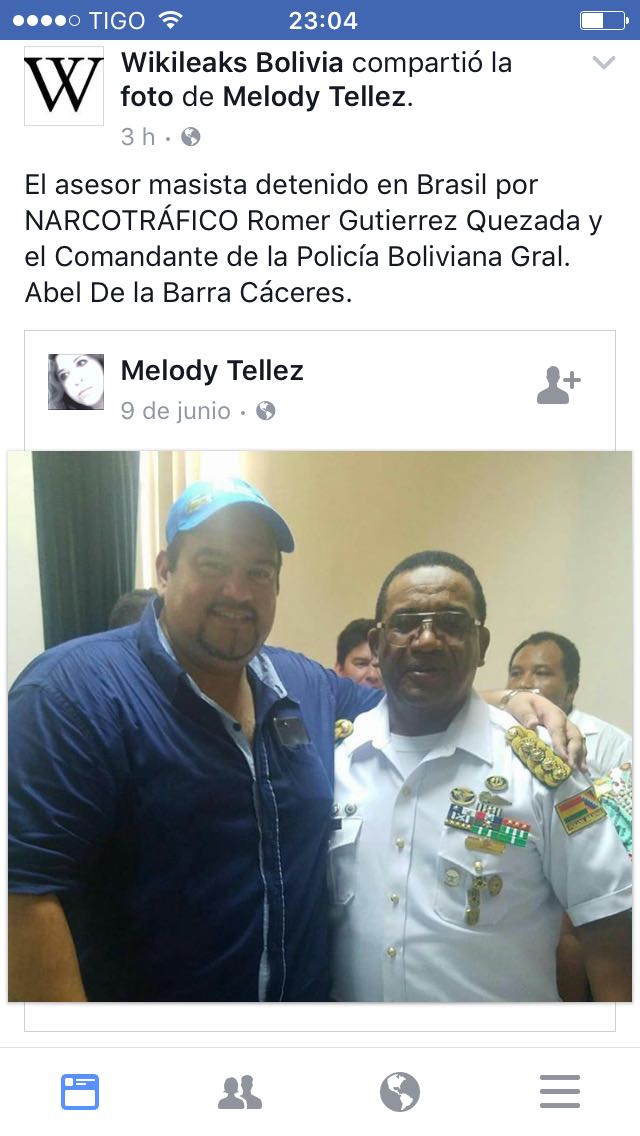Open the shared photo of two men
The image size is (640, 1136).
click(320, 726)
